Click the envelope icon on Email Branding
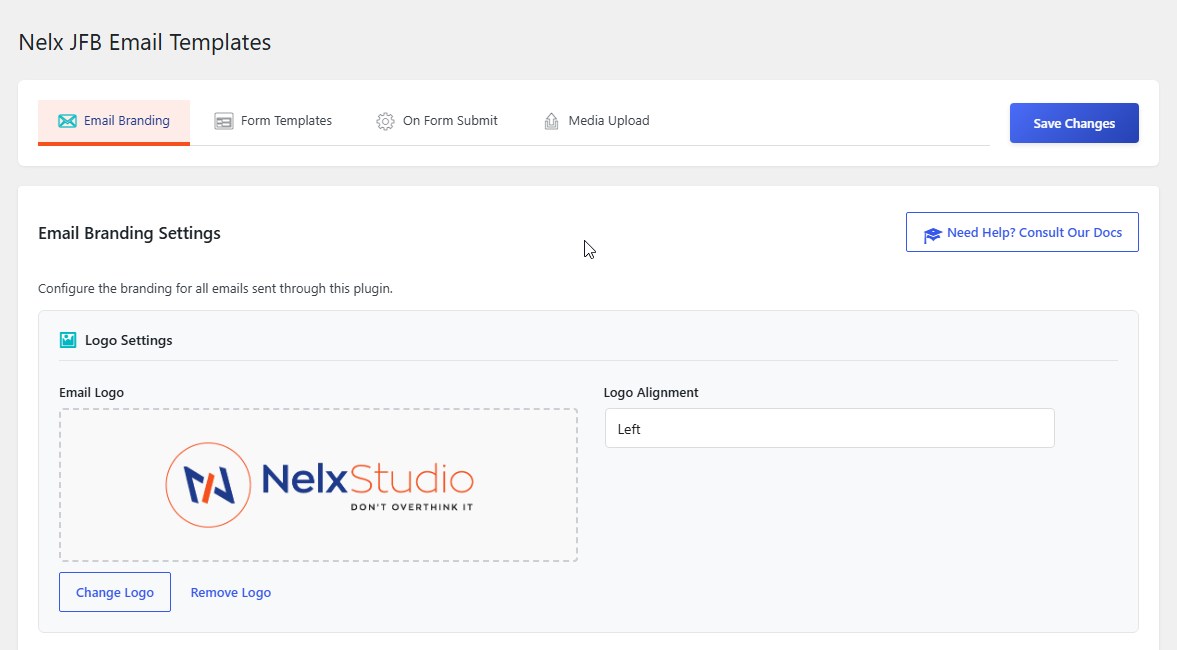The height and width of the screenshot is (650, 1177). (68, 121)
